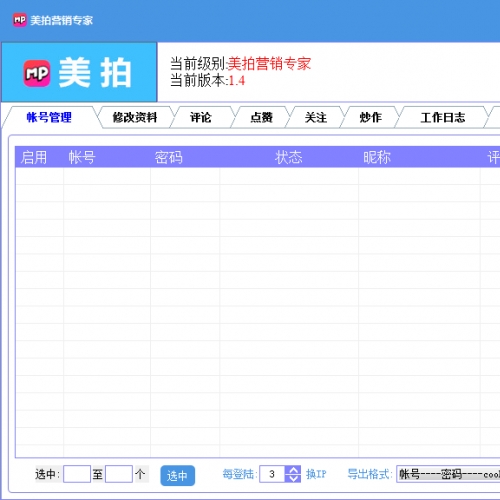Click the 昵称 column header
The image size is (500, 500).
[x=377, y=157]
